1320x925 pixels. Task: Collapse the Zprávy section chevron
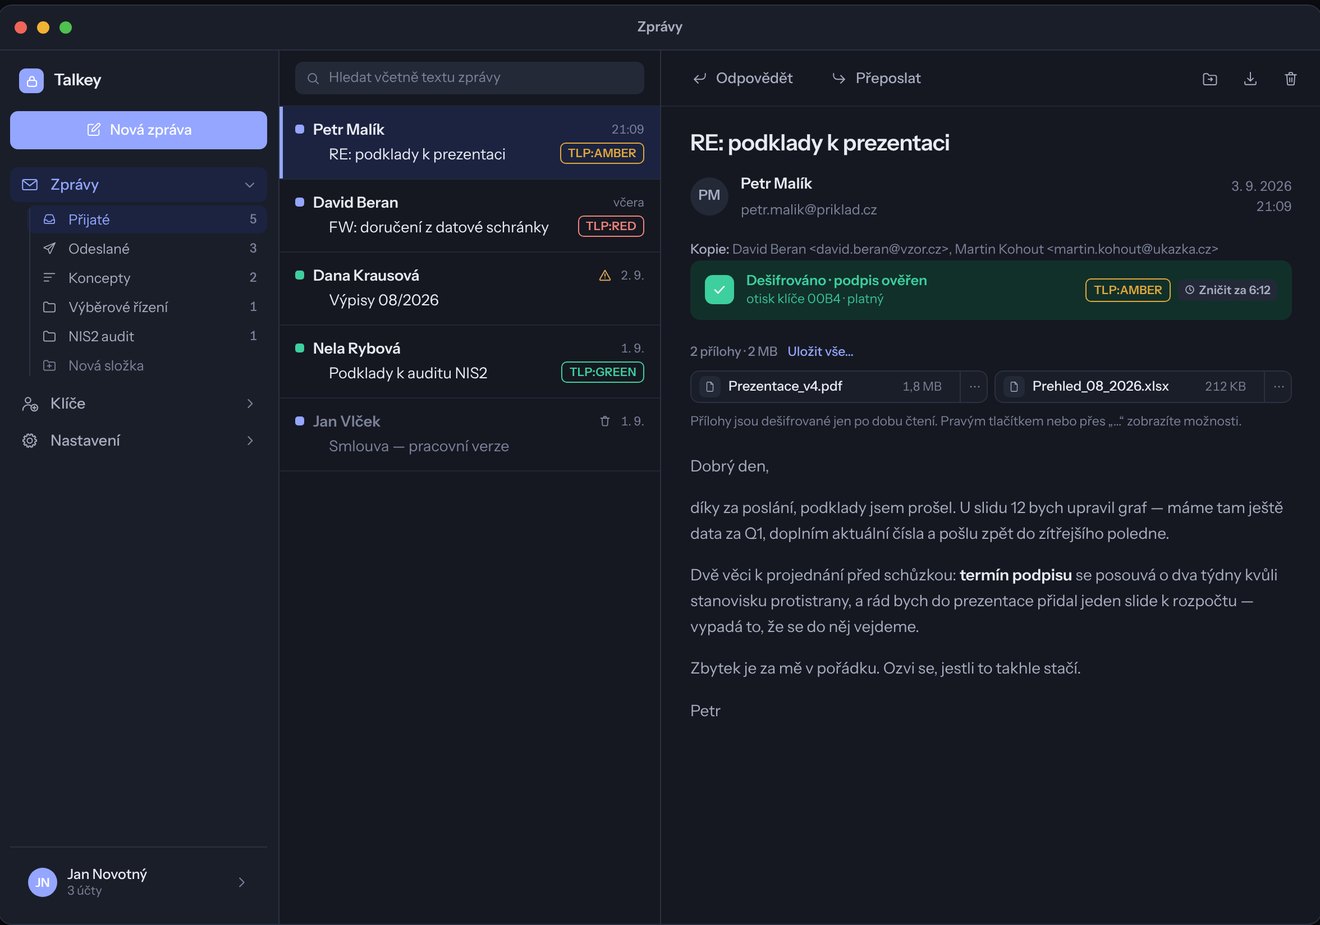click(x=250, y=185)
